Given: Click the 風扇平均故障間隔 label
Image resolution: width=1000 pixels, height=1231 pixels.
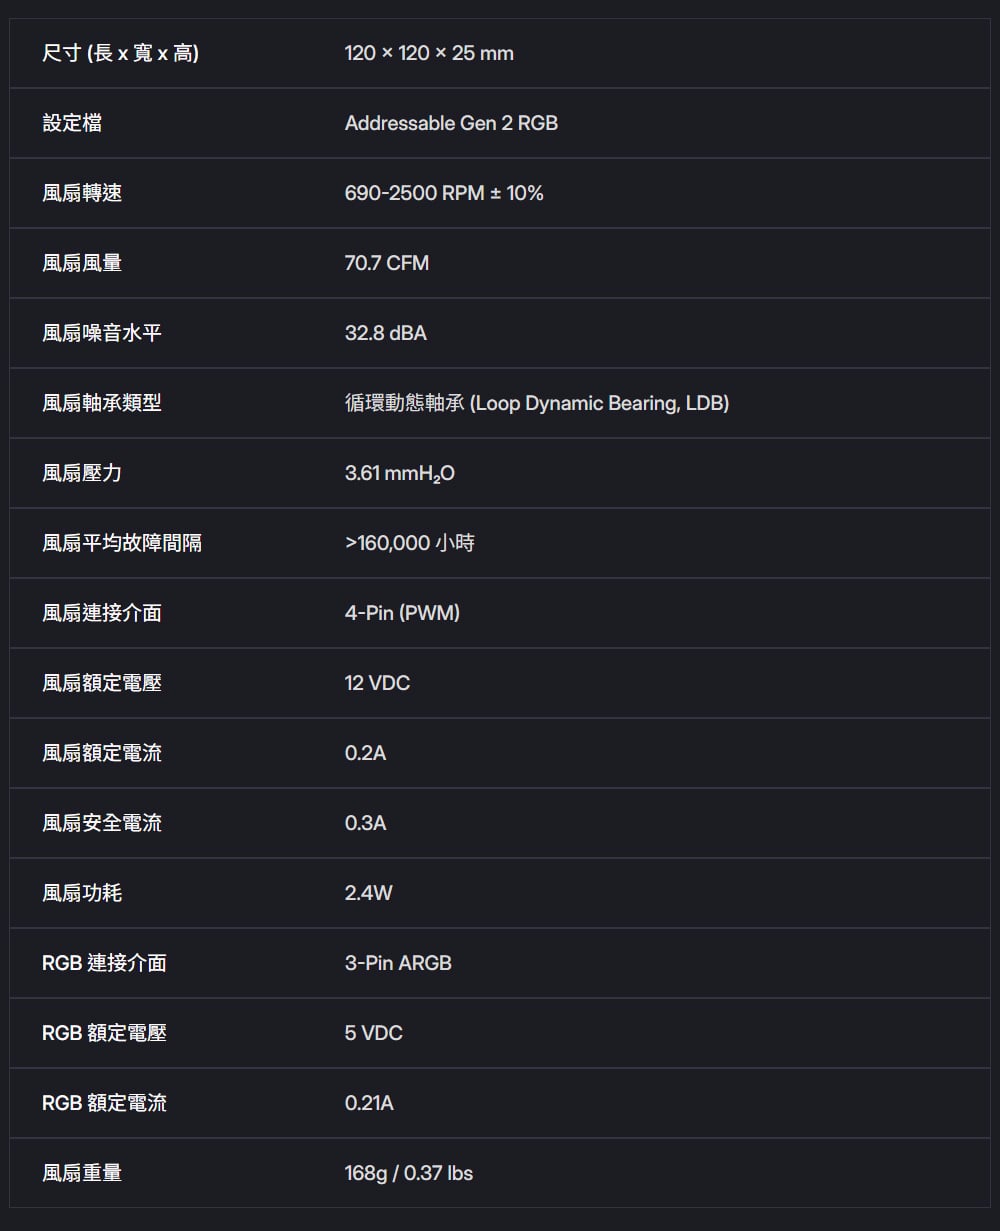Looking at the screenshot, I should pyautogui.click(x=122, y=543).
